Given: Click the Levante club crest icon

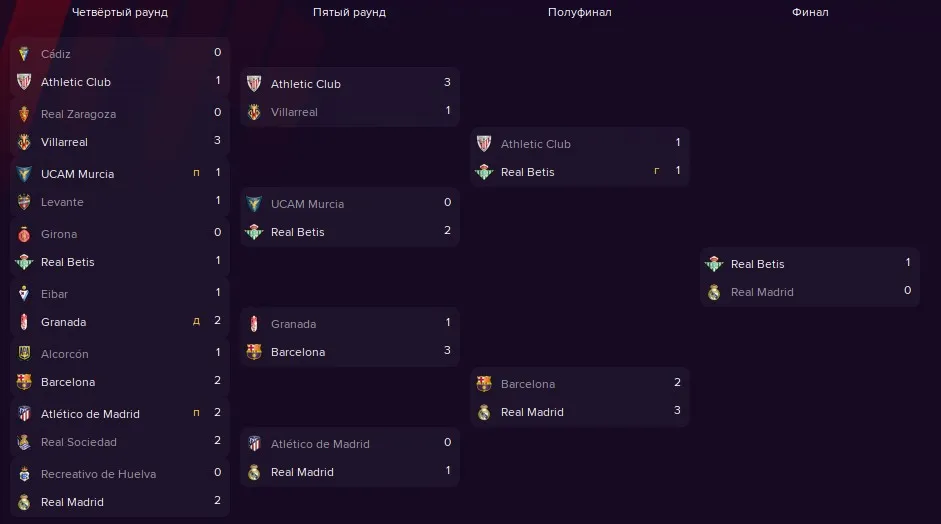Looking at the screenshot, I should click(24, 202).
